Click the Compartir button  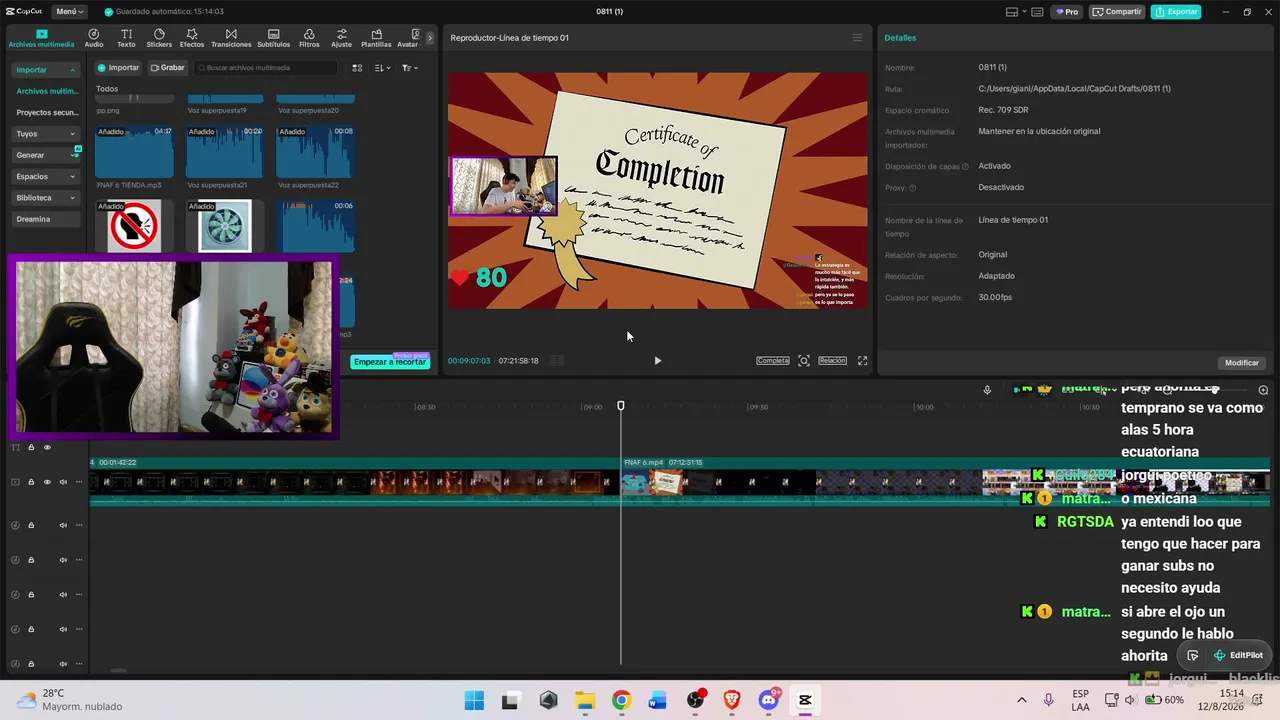(1117, 12)
